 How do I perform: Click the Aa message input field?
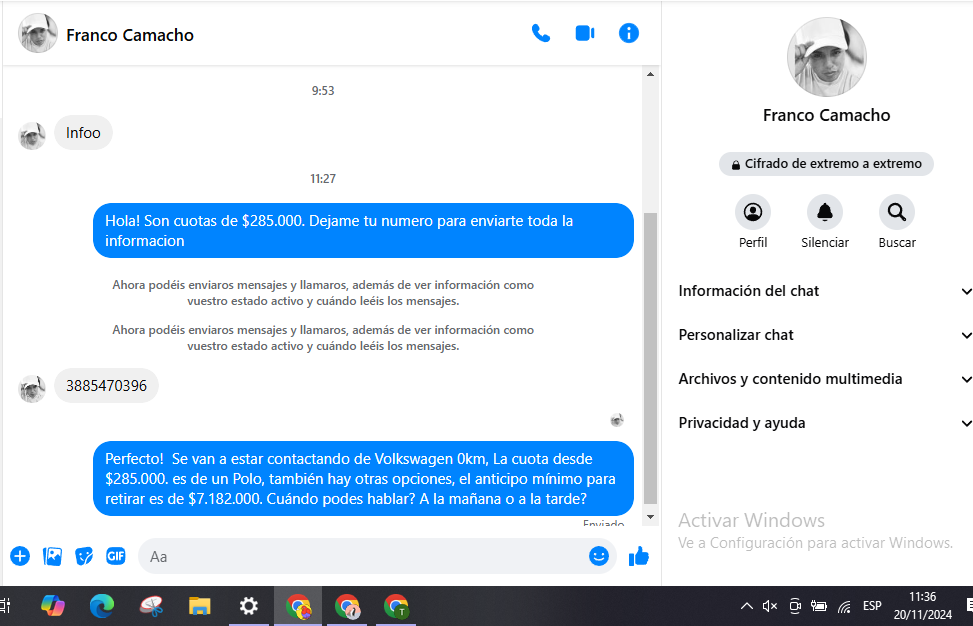click(x=360, y=556)
